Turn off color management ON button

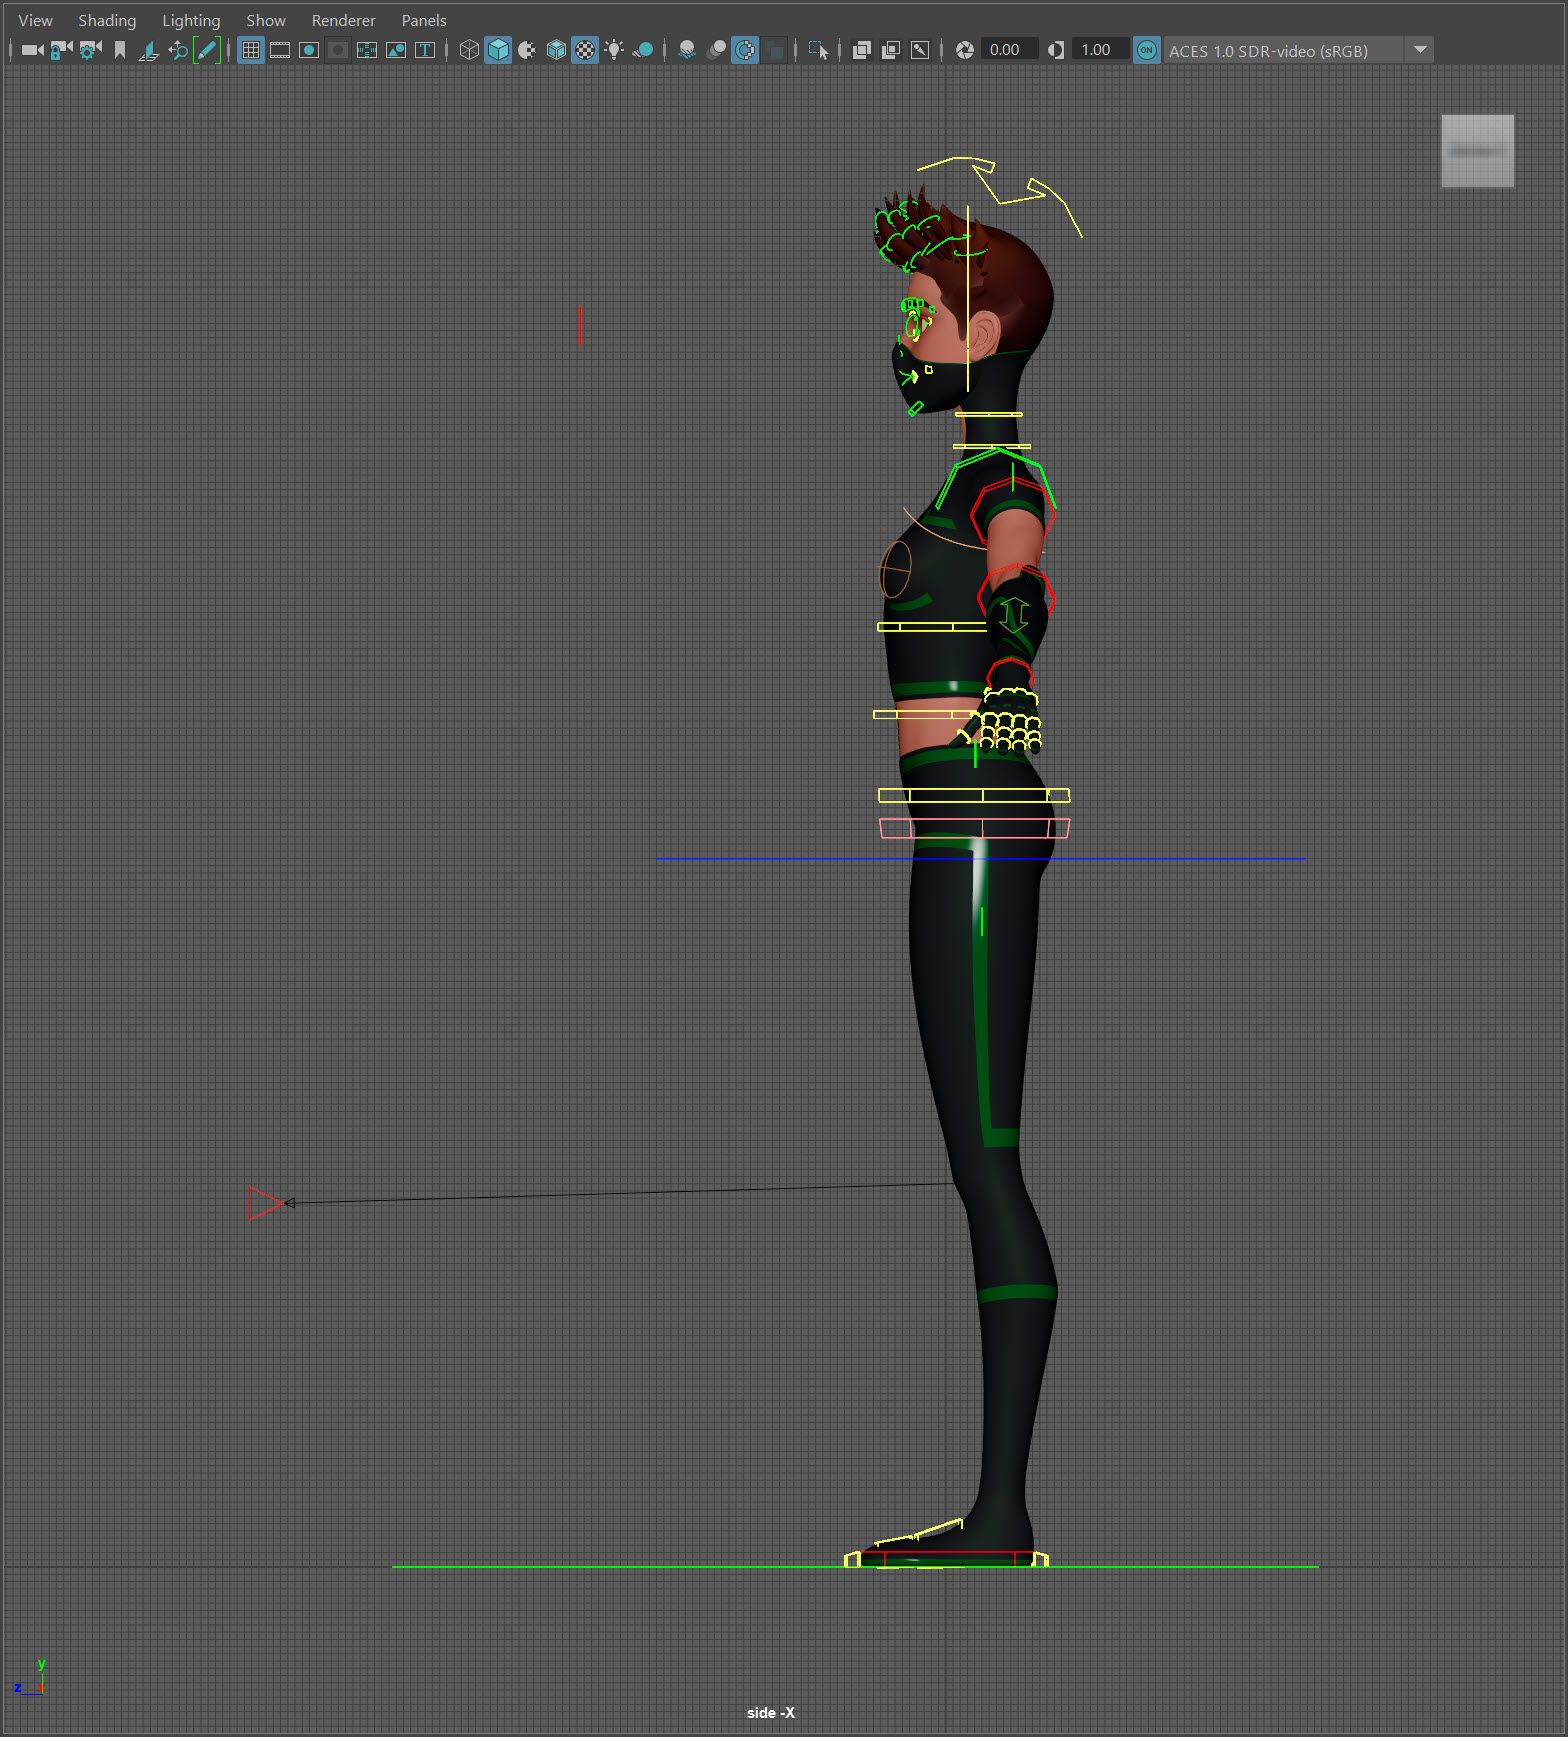1147,50
